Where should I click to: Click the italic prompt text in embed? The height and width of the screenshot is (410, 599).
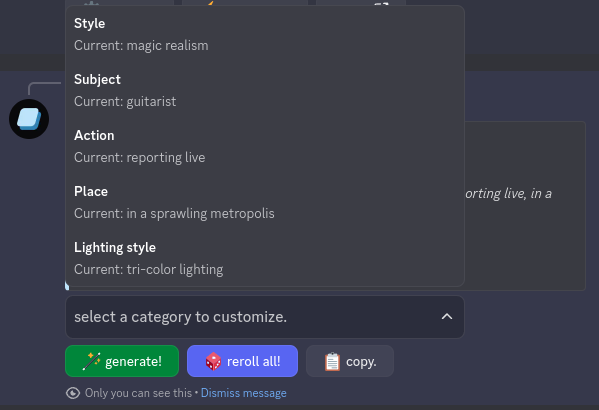coord(508,194)
